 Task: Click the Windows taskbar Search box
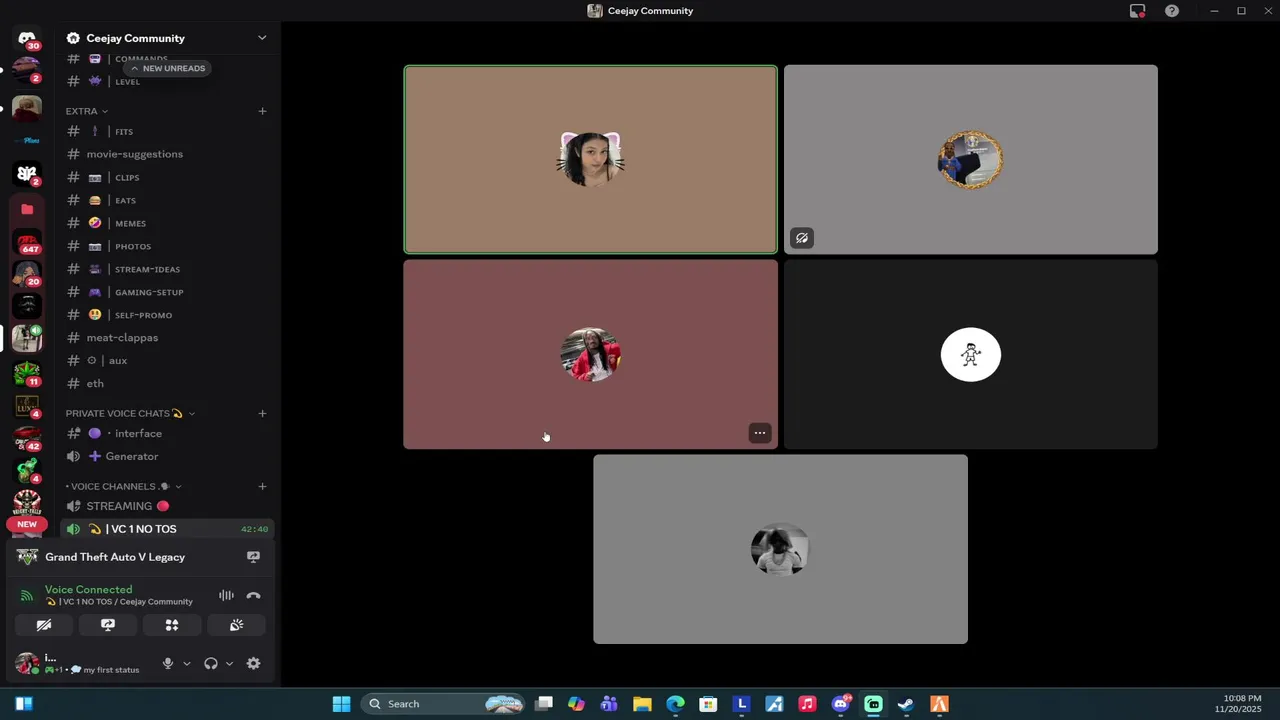tap(445, 704)
